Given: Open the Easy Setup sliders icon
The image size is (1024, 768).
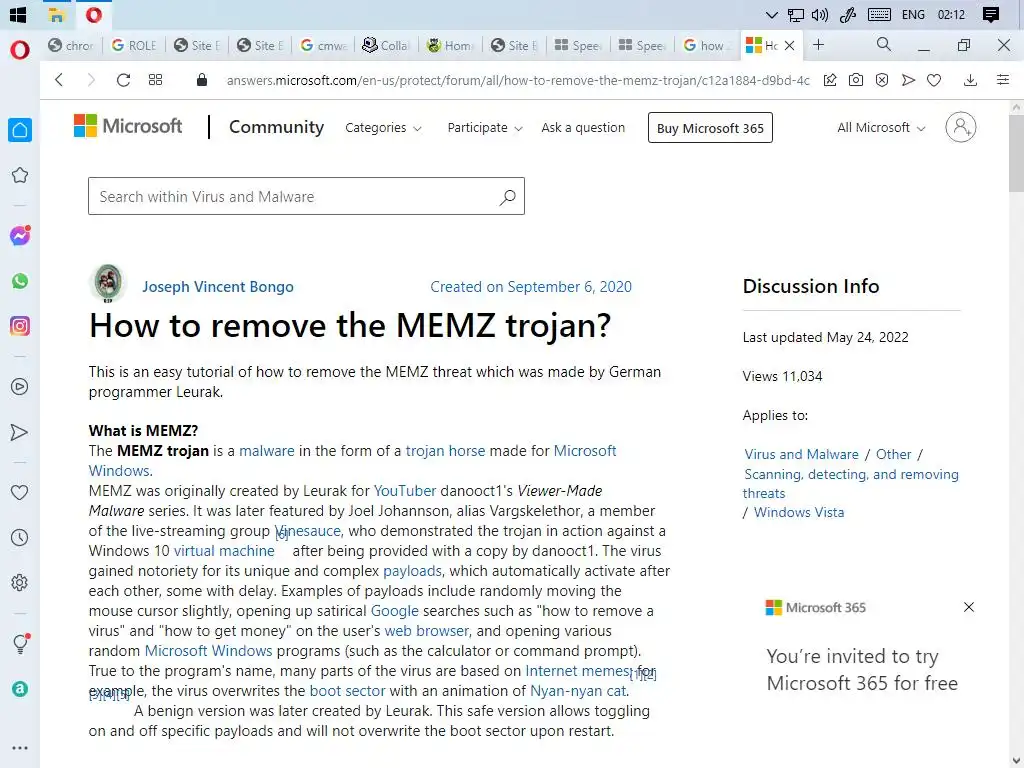Looking at the screenshot, I should click(1003, 80).
